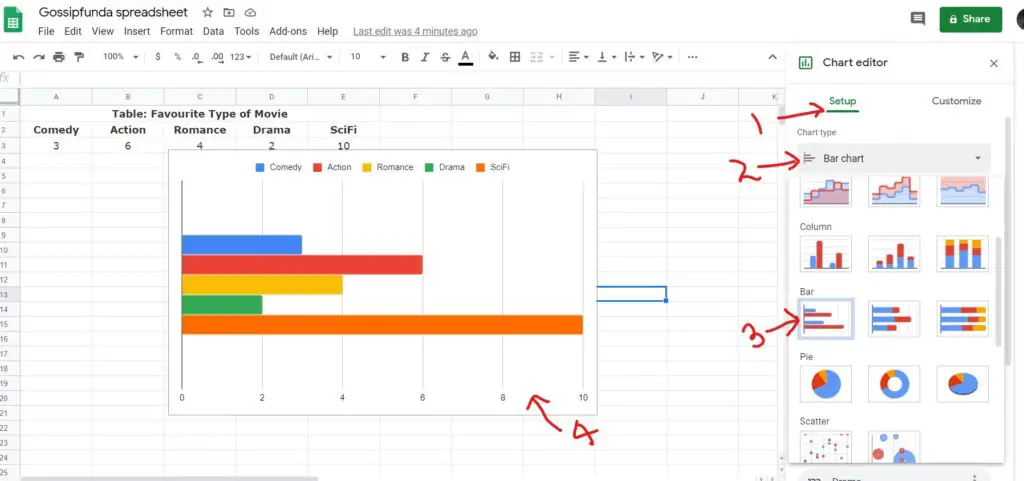Screen dimensions: 1024x481
Task: Open the more toolbar options ellipsis
Action: click(692, 57)
